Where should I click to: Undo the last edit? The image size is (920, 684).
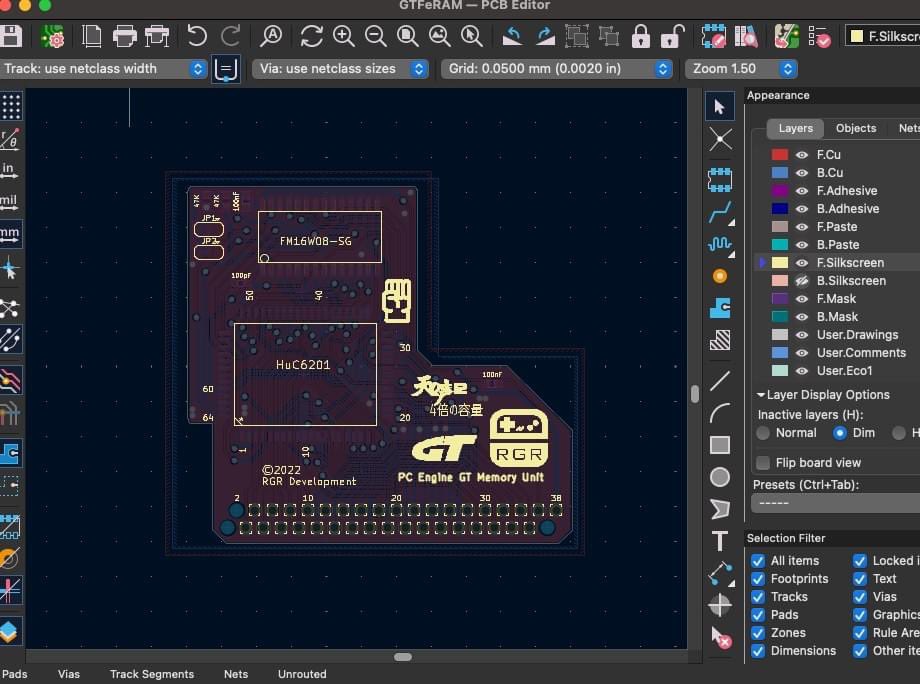point(197,36)
